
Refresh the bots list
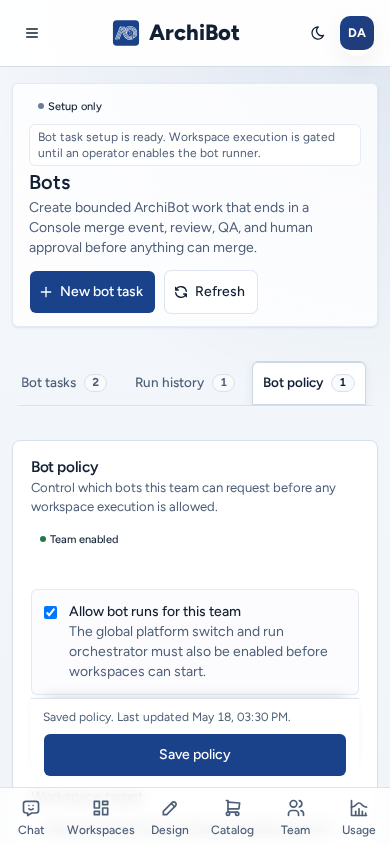tap(211, 292)
